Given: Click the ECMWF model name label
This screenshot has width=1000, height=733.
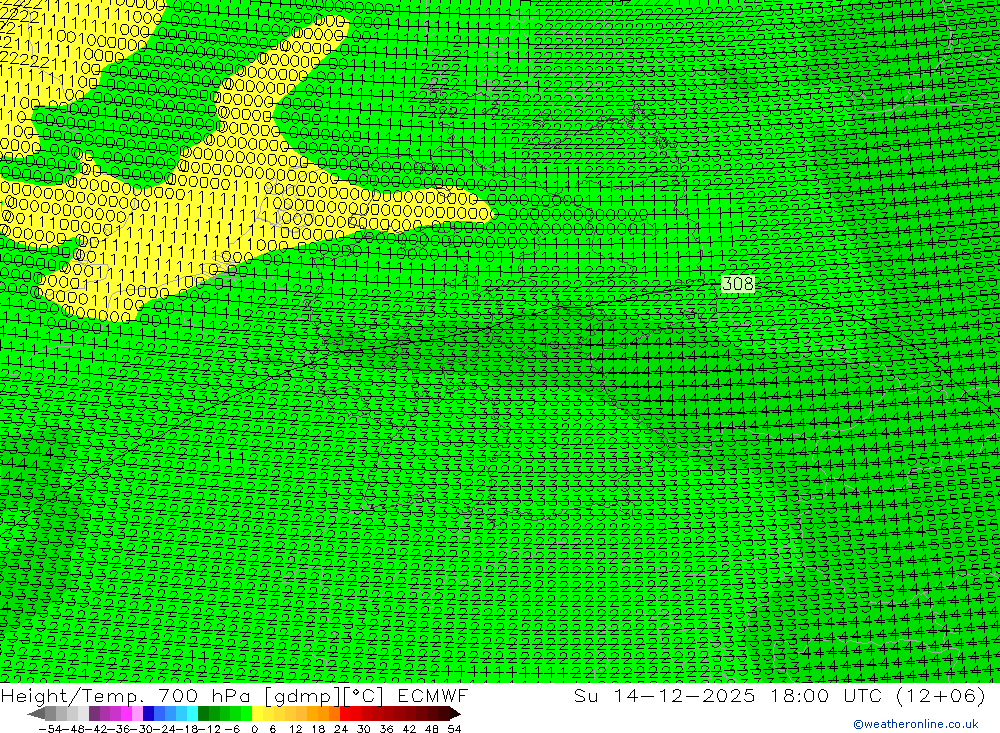Looking at the screenshot, I should point(433,695).
